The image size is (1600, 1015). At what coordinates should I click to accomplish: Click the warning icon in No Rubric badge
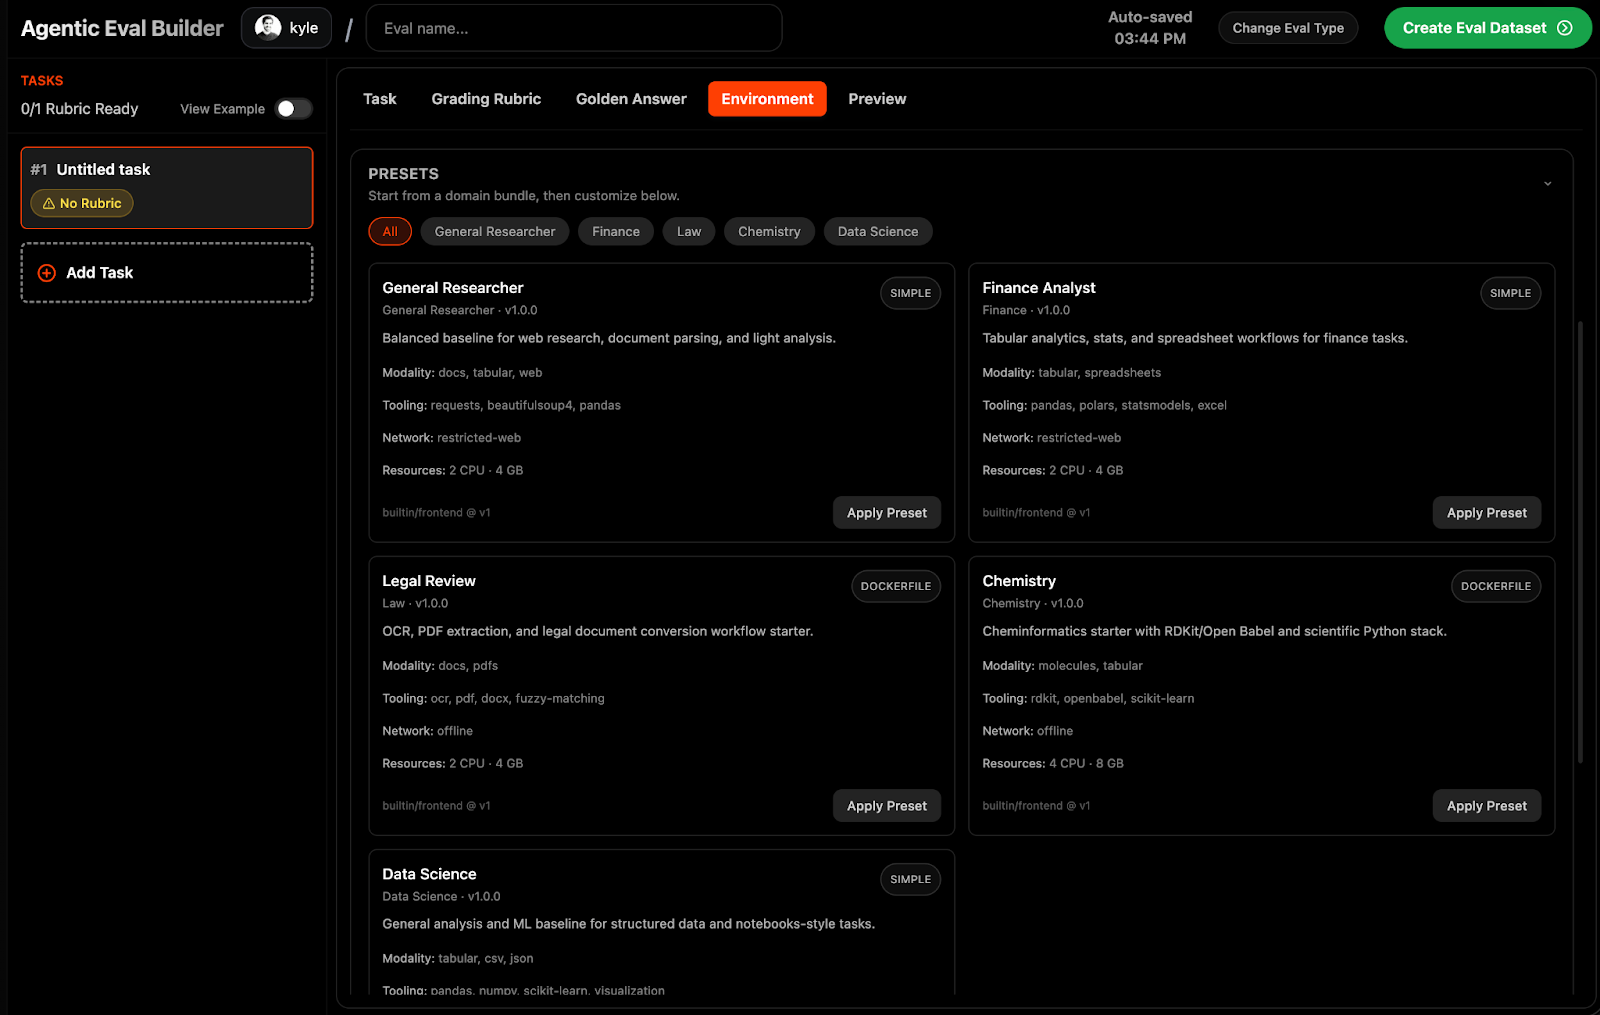(x=49, y=203)
